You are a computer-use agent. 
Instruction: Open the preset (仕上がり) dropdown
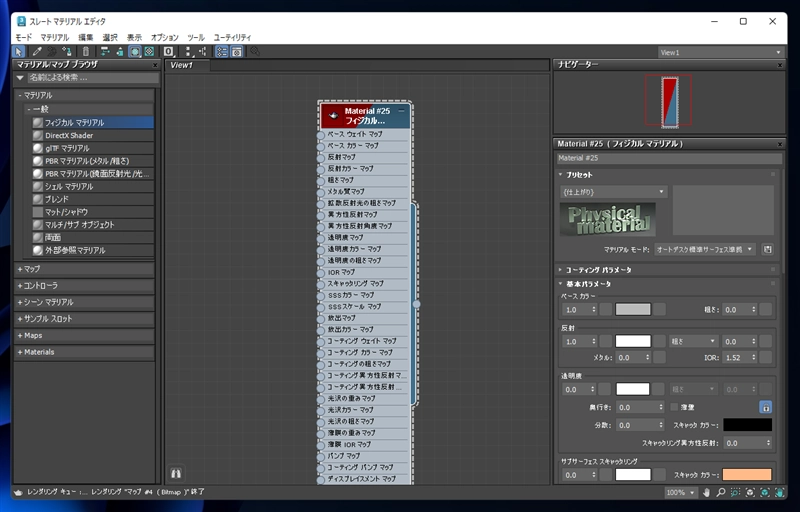(613, 192)
